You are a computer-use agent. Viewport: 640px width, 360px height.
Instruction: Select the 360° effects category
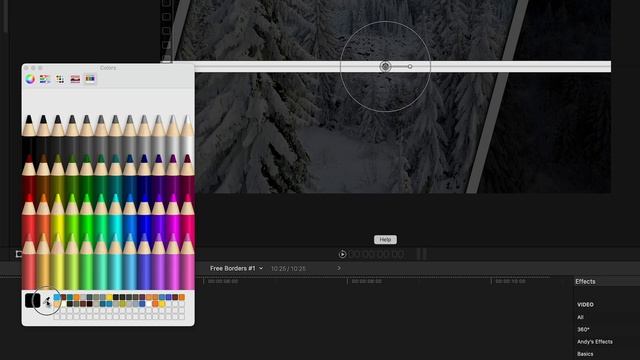point(583,329)
